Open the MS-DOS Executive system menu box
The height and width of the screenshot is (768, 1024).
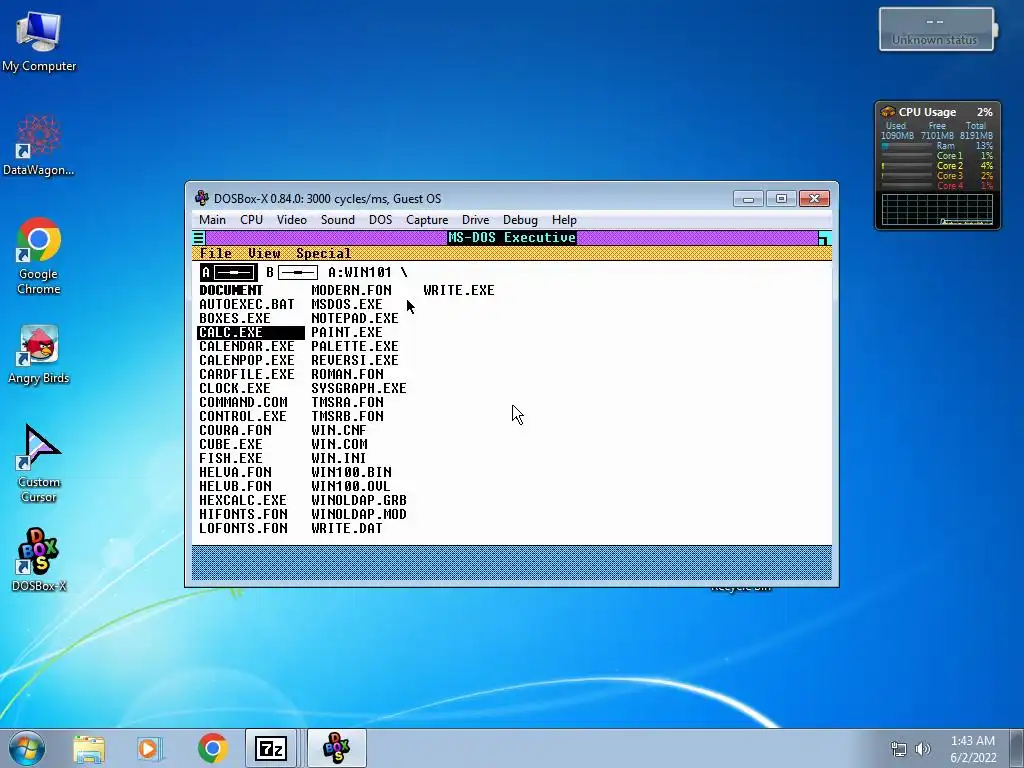coord(199,238)
